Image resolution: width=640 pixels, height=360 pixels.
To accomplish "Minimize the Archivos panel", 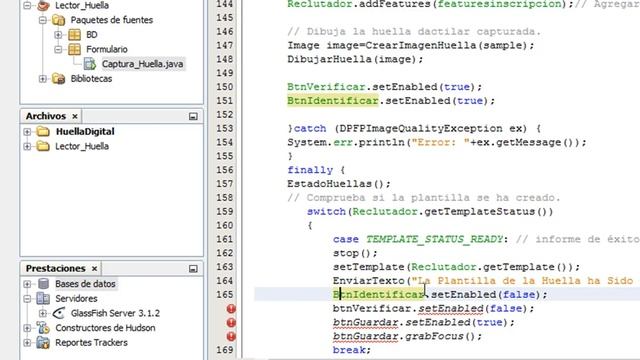I will coord(193,117).
